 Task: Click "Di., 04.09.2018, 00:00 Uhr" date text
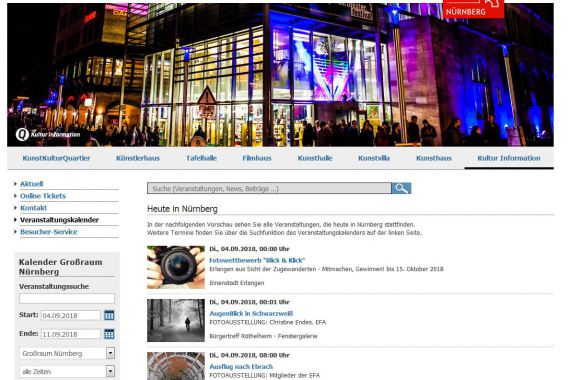point(249,249)
